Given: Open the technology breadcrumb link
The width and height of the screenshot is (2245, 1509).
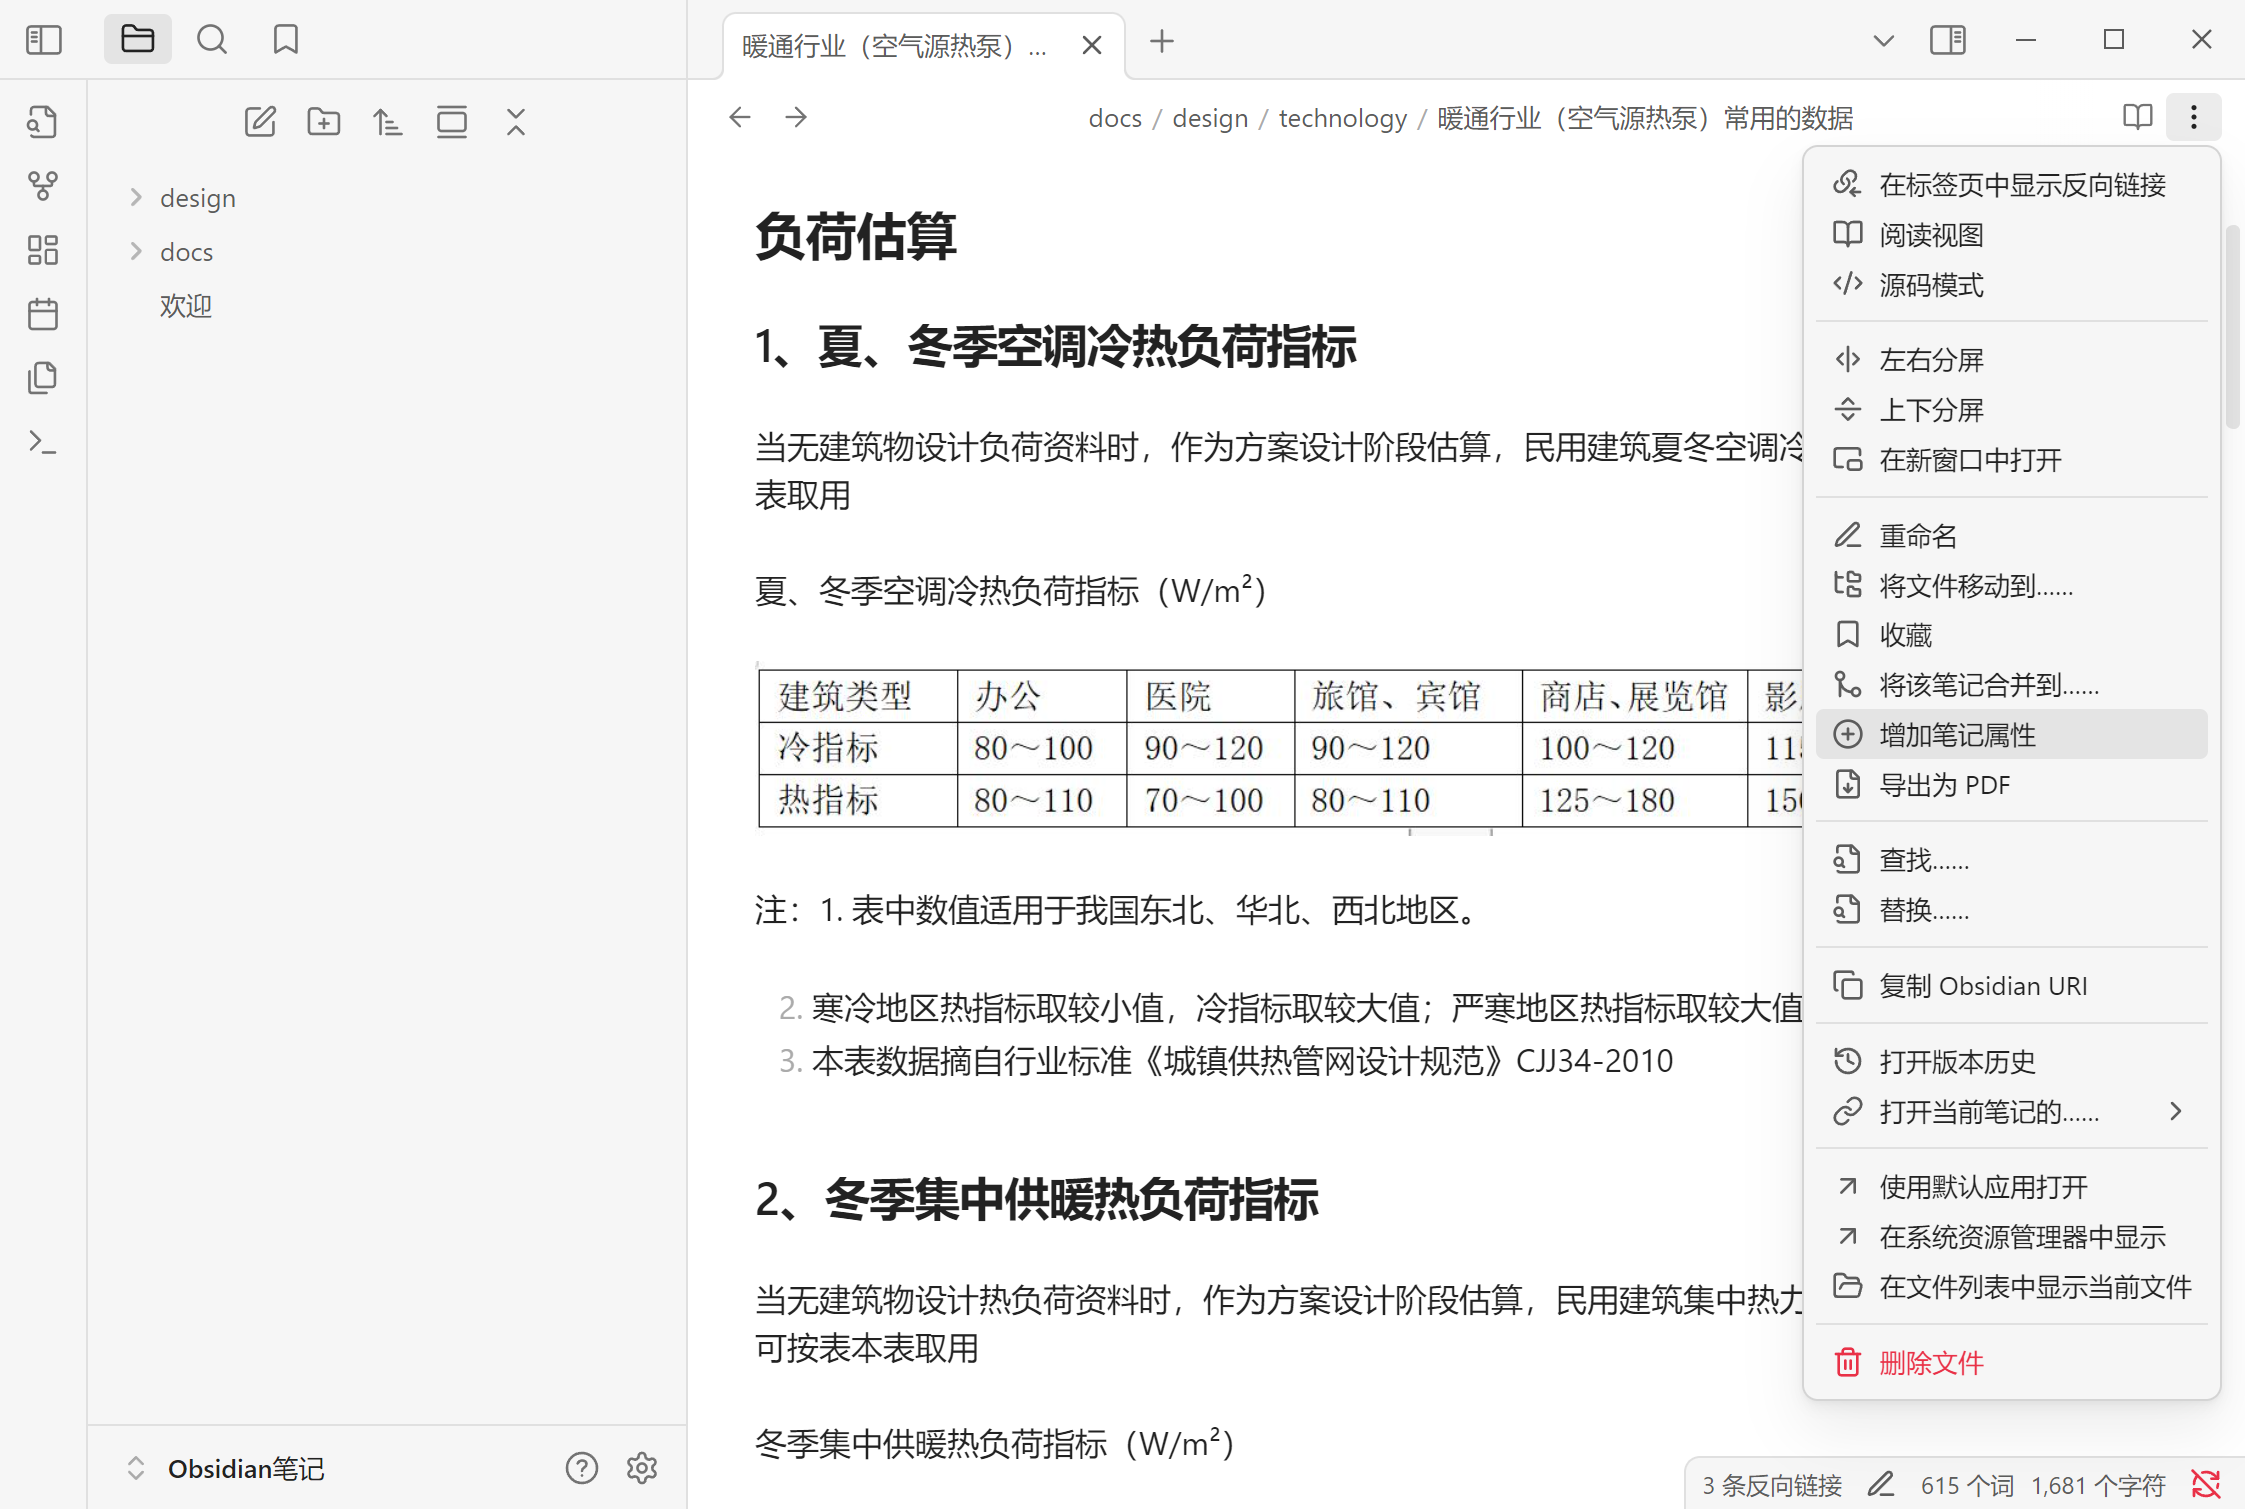Looking at the screenshot, I should (x=1342, y=117).
